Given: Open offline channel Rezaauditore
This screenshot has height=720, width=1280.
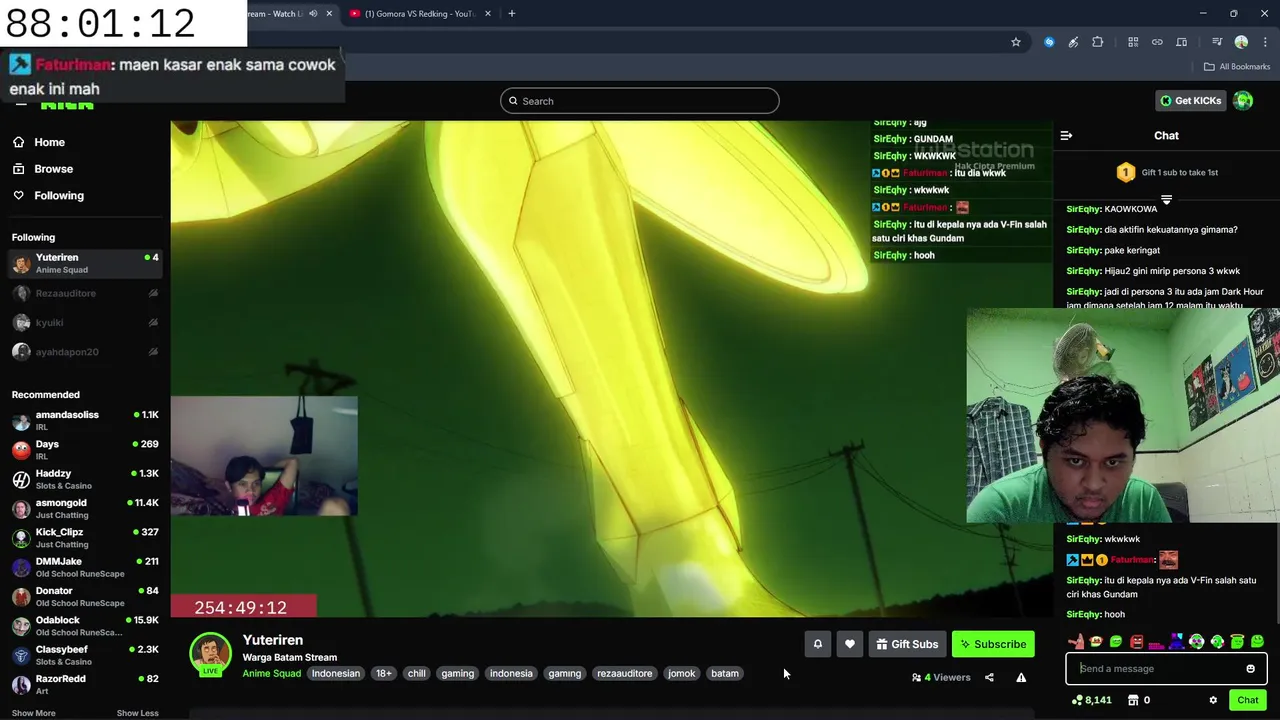Looking at the screenshot, I should tap(84, 293).
